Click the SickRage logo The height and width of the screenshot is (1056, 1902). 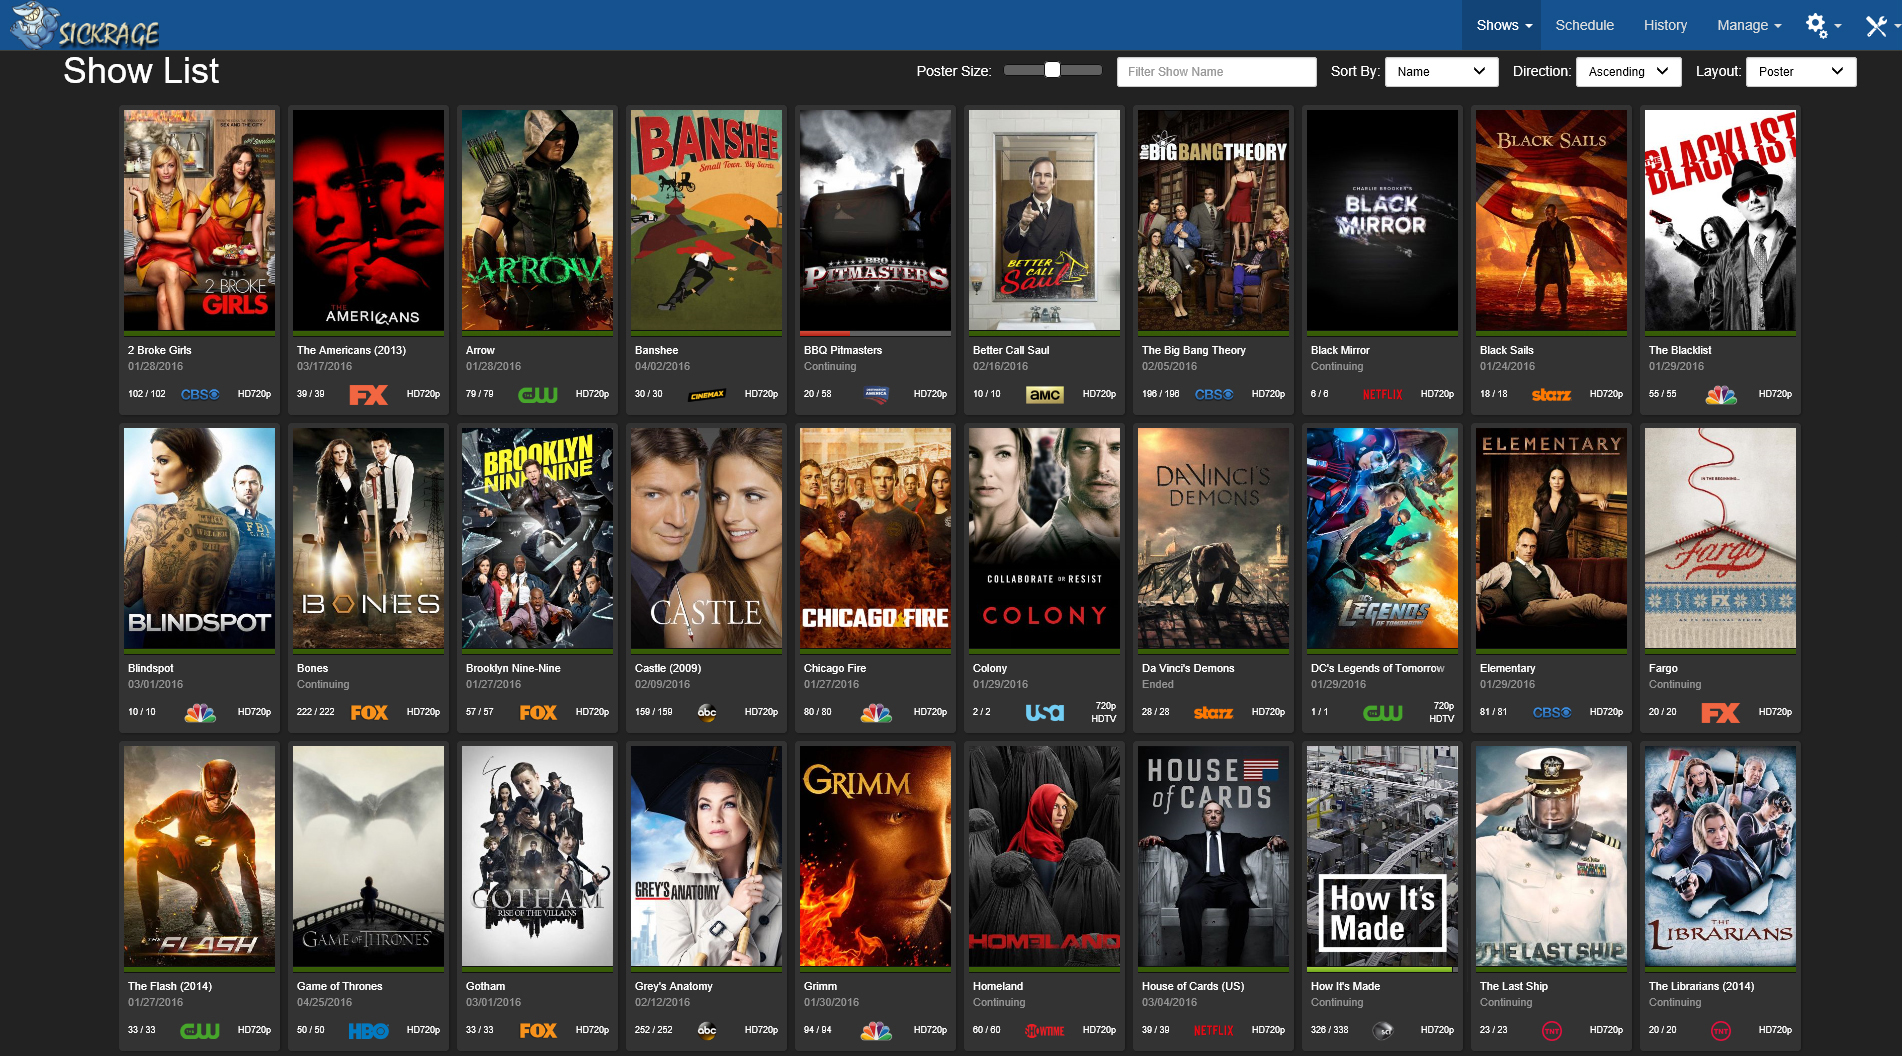click(x=85, y=26)
